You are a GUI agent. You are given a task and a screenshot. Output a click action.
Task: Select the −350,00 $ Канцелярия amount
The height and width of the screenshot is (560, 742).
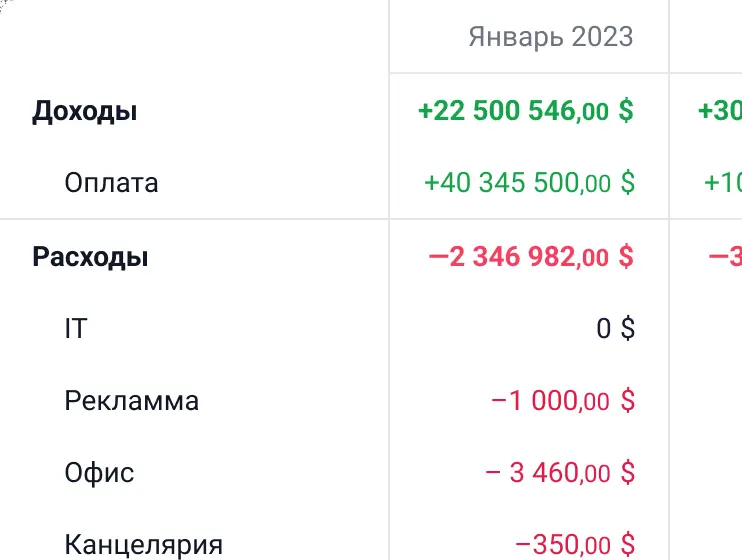[x=575, y=545]
